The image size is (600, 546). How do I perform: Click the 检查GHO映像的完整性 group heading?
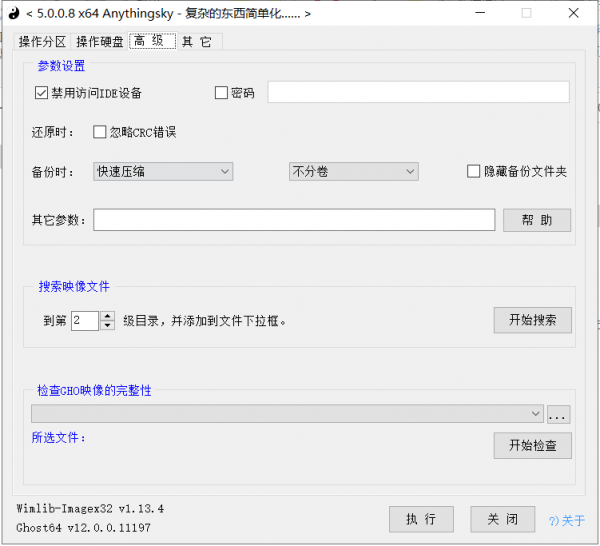[94, 390]
